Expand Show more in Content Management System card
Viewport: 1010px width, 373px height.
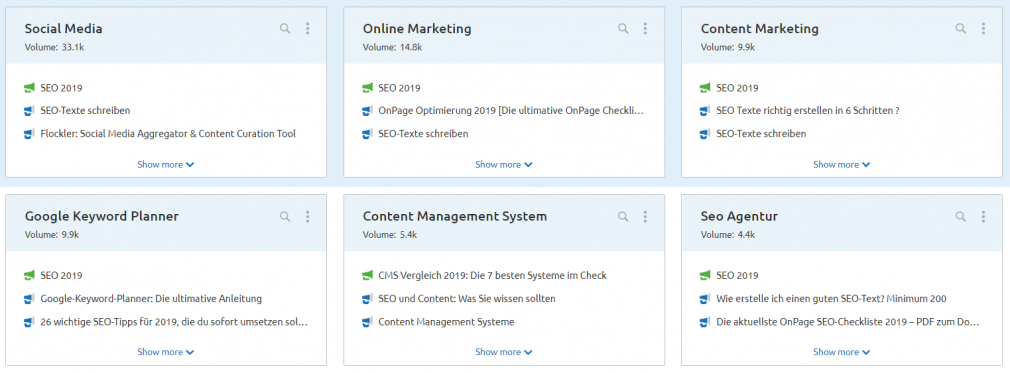pos(504,352)
